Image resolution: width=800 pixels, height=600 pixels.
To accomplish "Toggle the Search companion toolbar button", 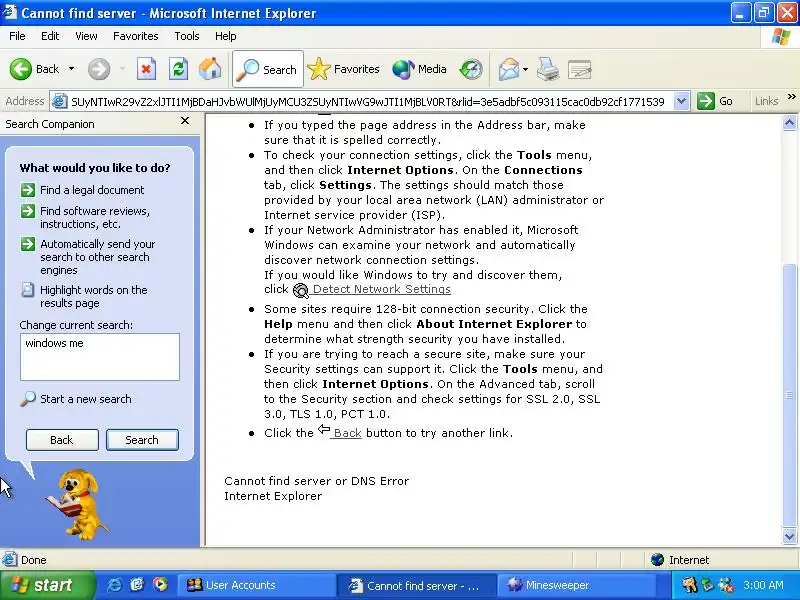I will (x=268, y=69).
